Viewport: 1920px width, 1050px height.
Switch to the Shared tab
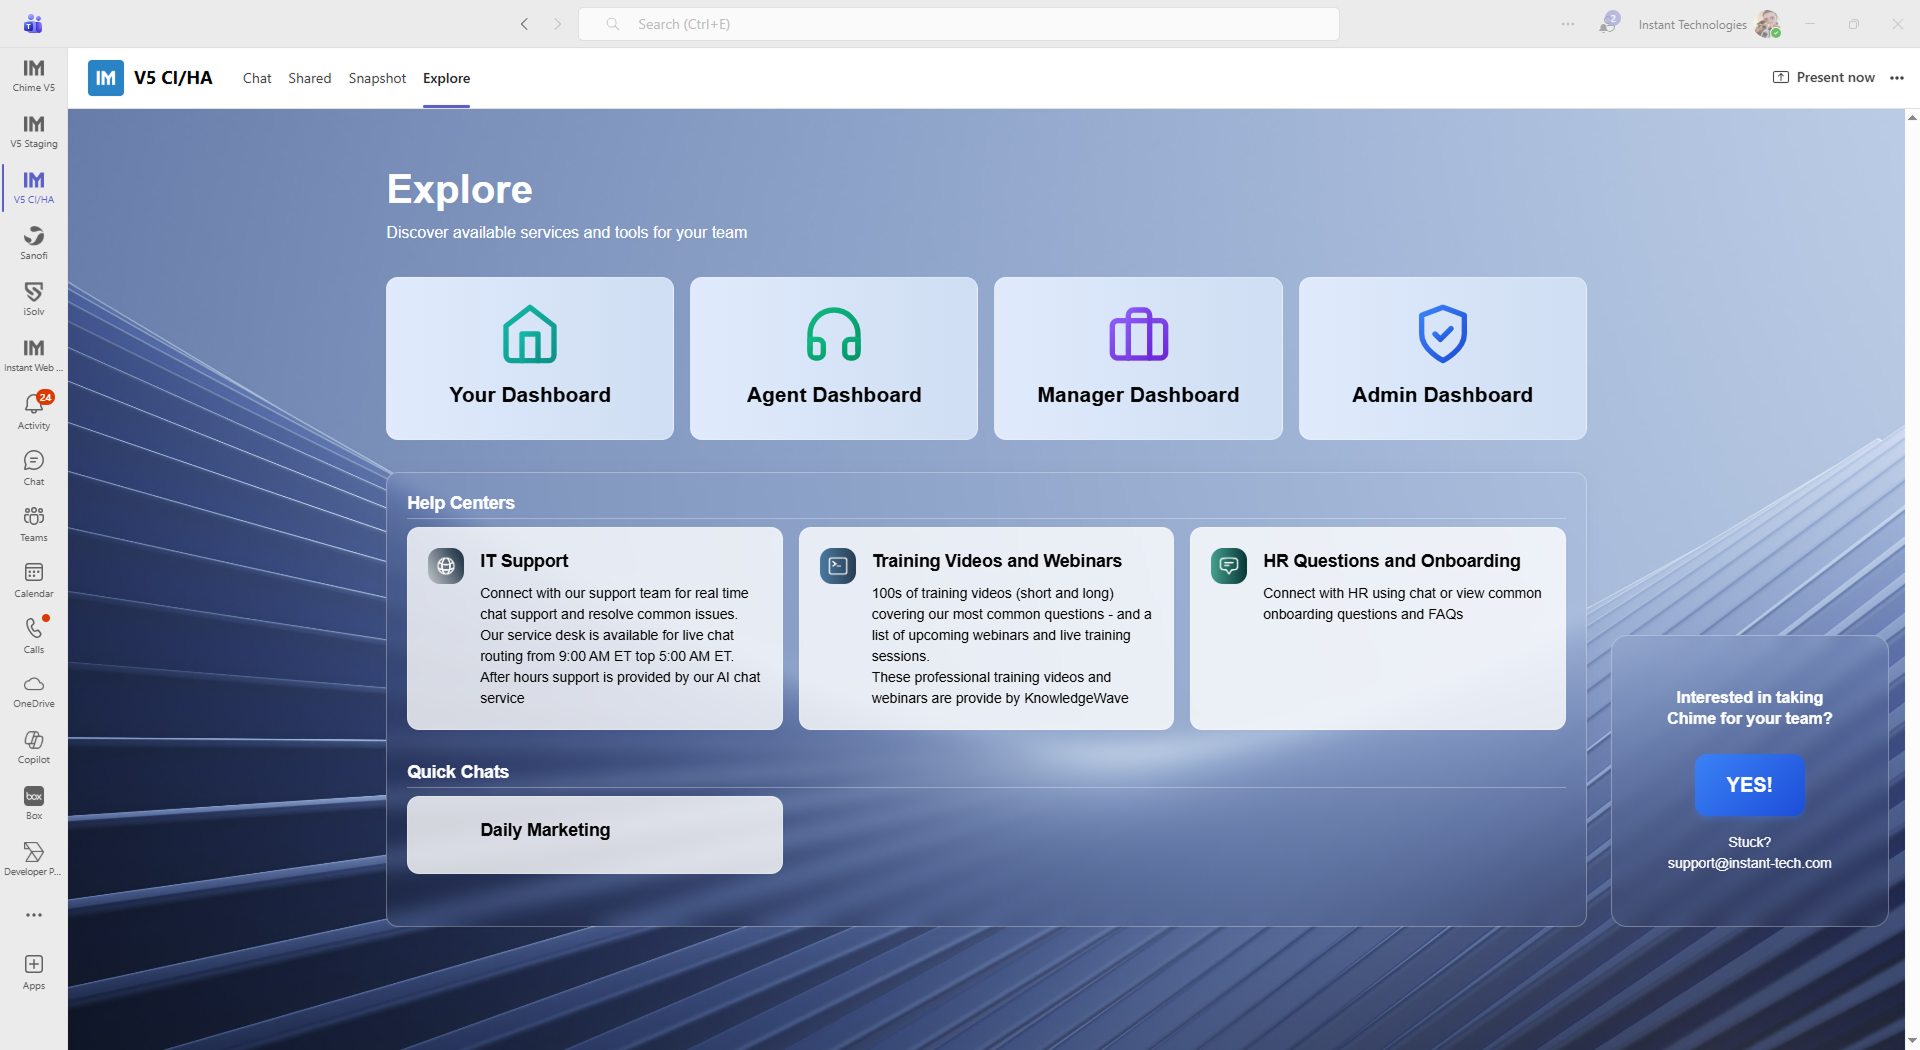[309, 78]
